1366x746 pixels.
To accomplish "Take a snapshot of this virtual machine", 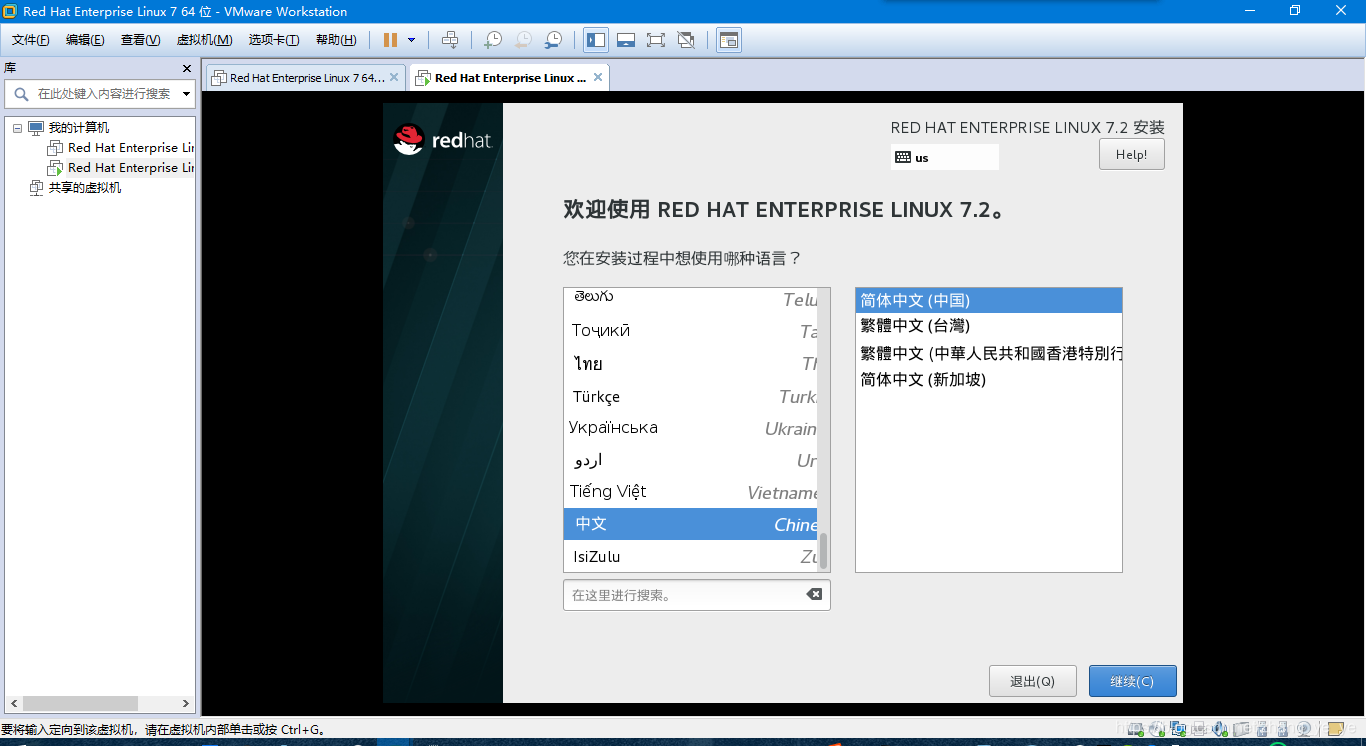I will [492, 40].
